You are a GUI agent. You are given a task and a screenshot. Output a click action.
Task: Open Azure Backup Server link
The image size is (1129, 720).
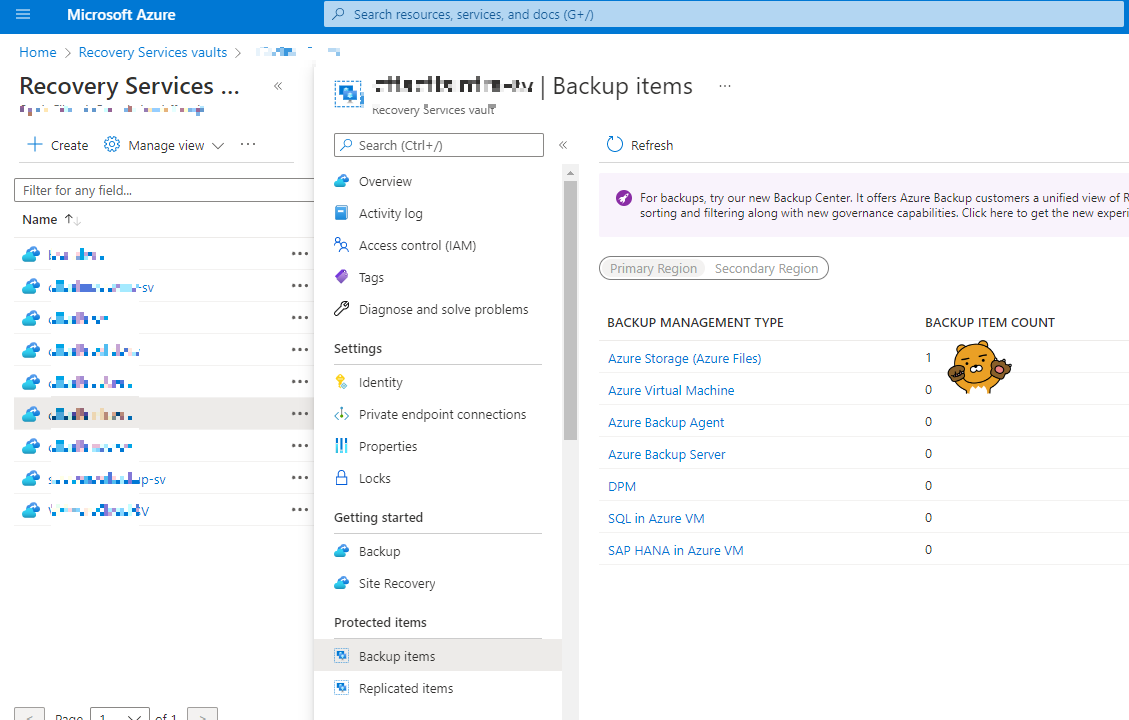point(667,454)
